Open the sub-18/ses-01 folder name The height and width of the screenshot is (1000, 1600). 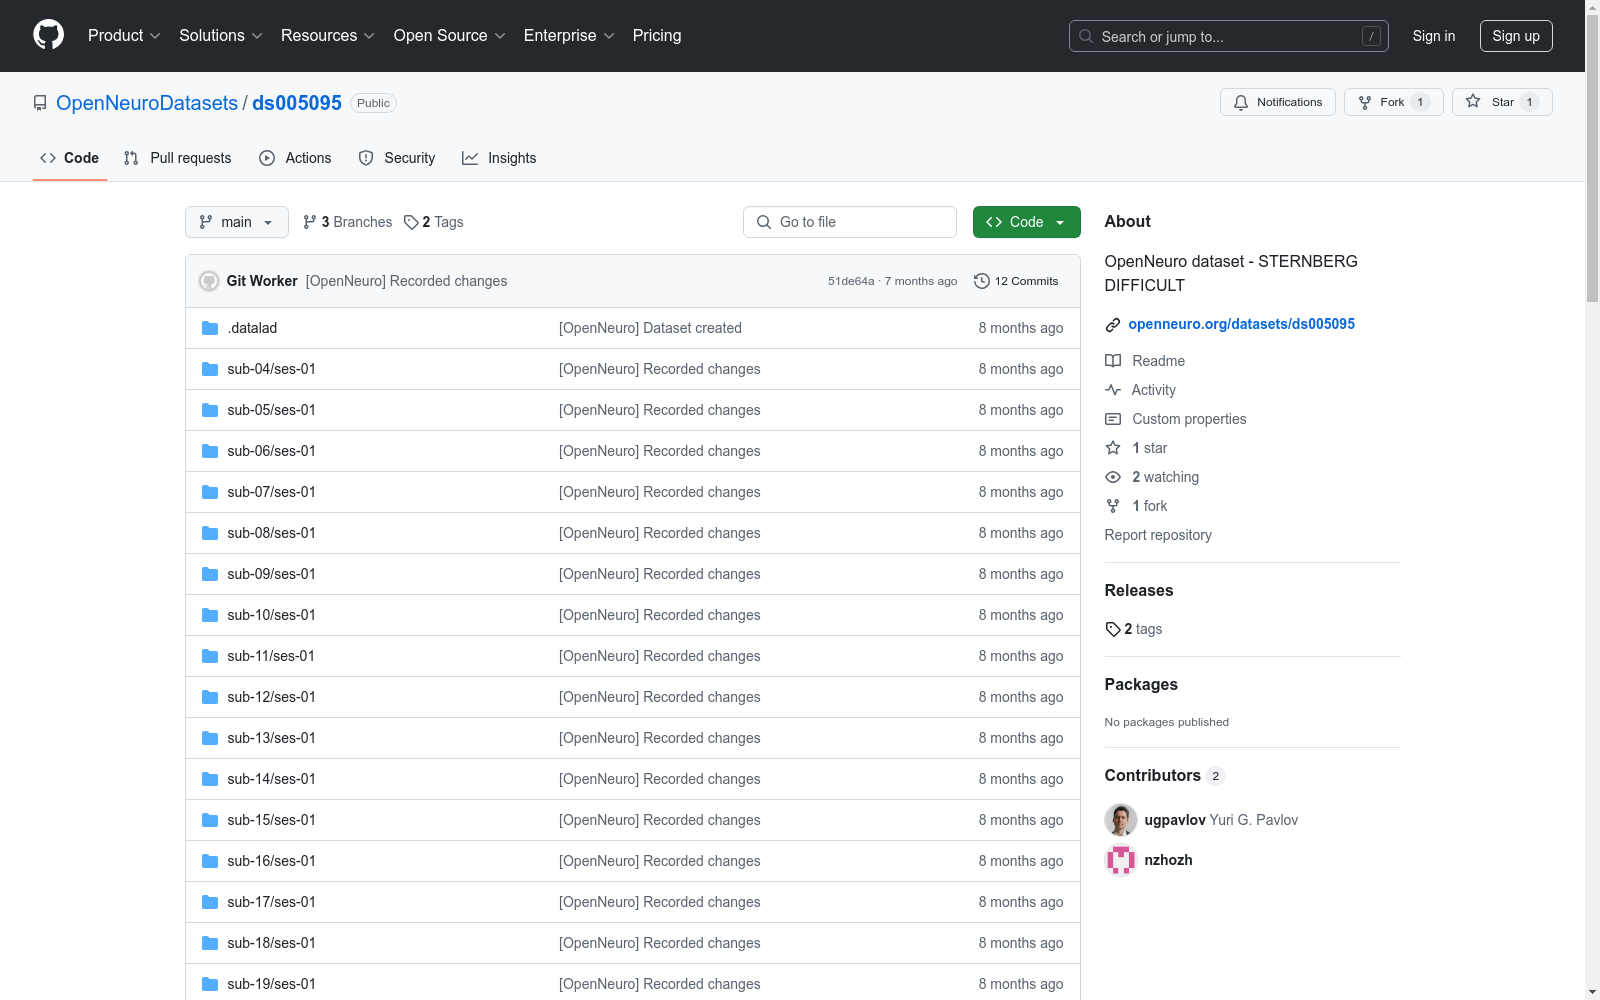[271, 943]
